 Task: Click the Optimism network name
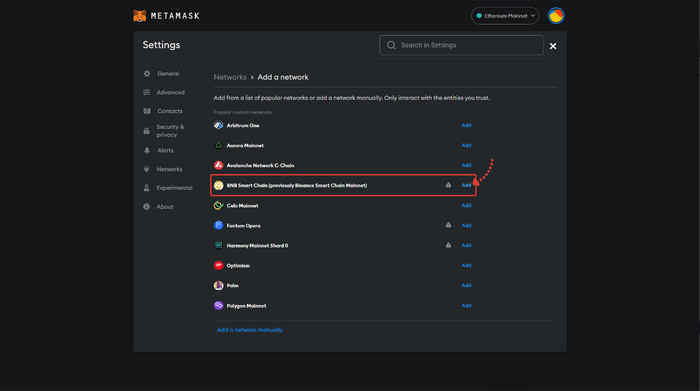(238, 266)
